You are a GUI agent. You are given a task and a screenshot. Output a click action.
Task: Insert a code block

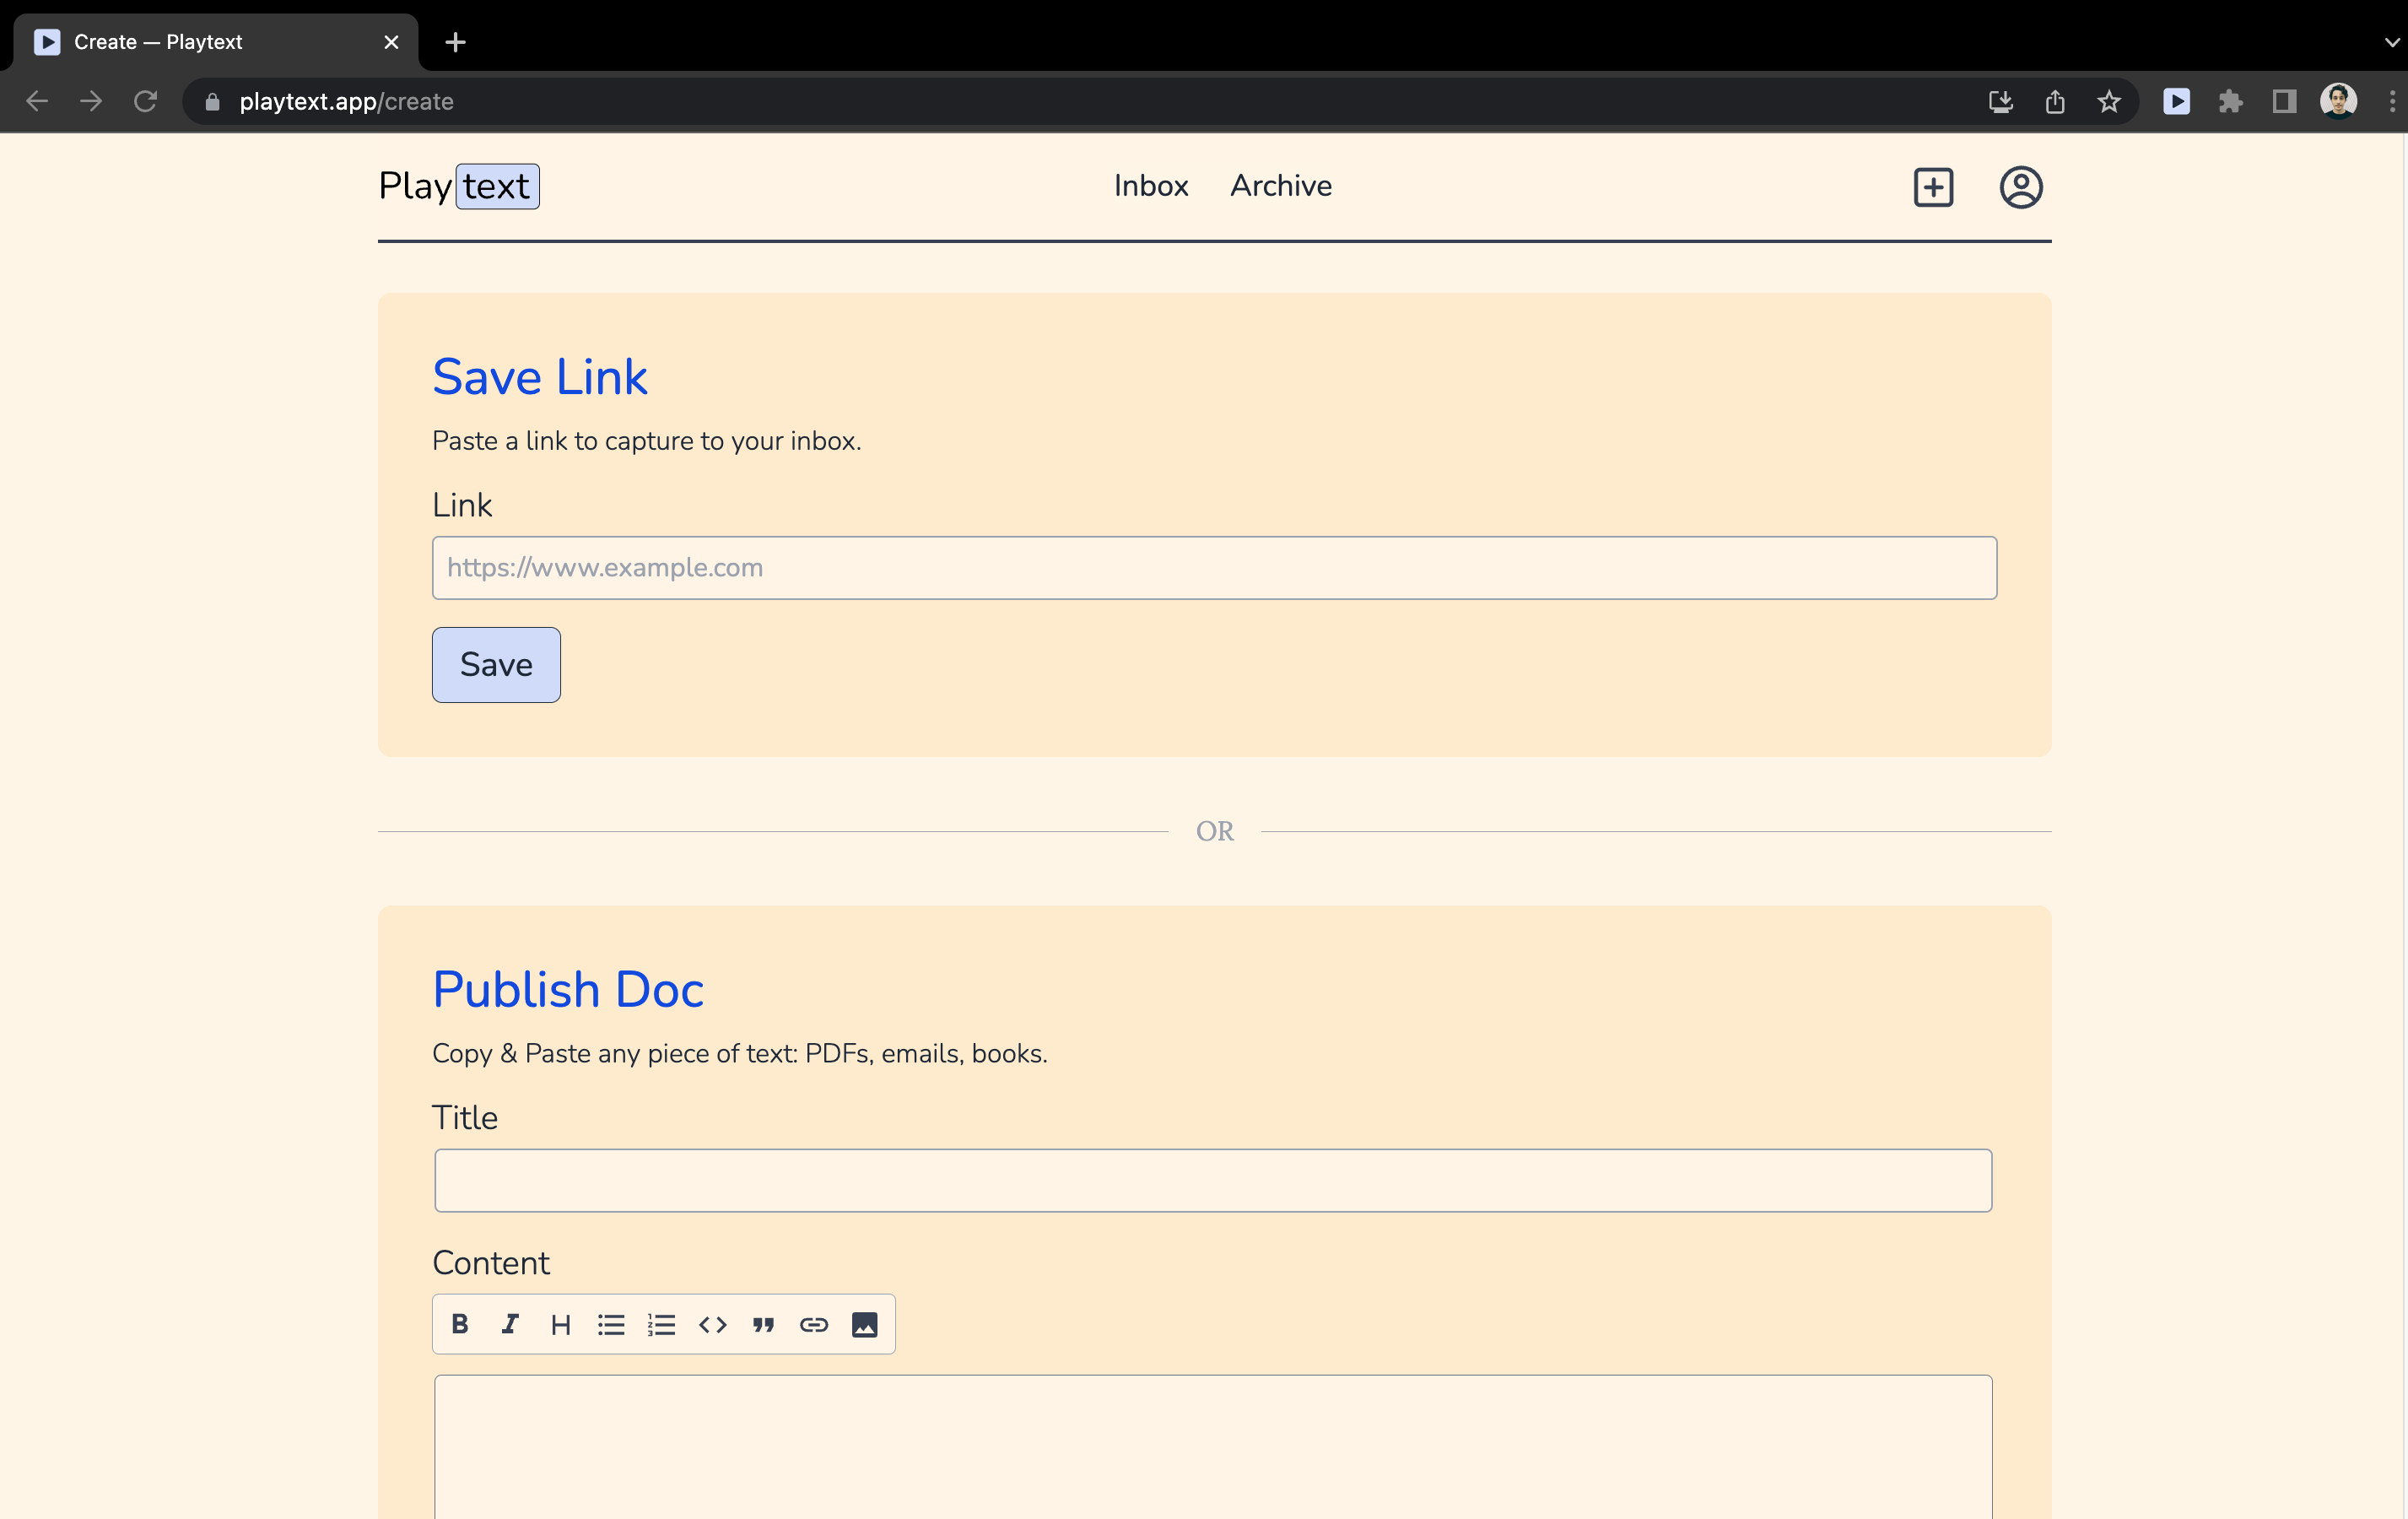pos(713,1324)
